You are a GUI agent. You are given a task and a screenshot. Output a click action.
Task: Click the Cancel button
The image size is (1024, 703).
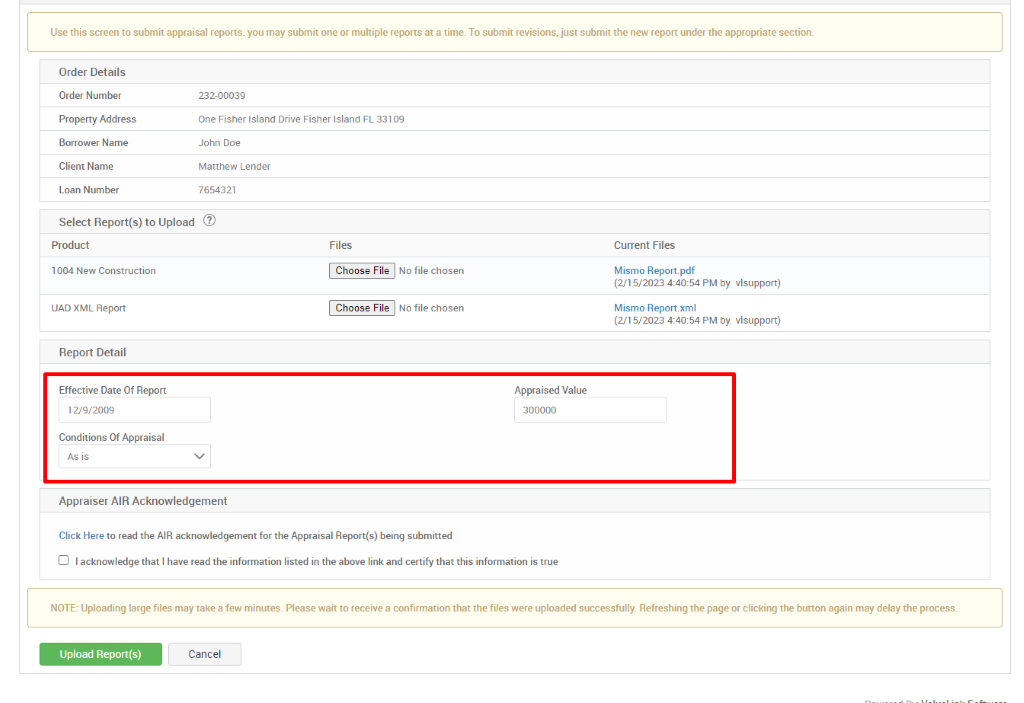(204, 654)
